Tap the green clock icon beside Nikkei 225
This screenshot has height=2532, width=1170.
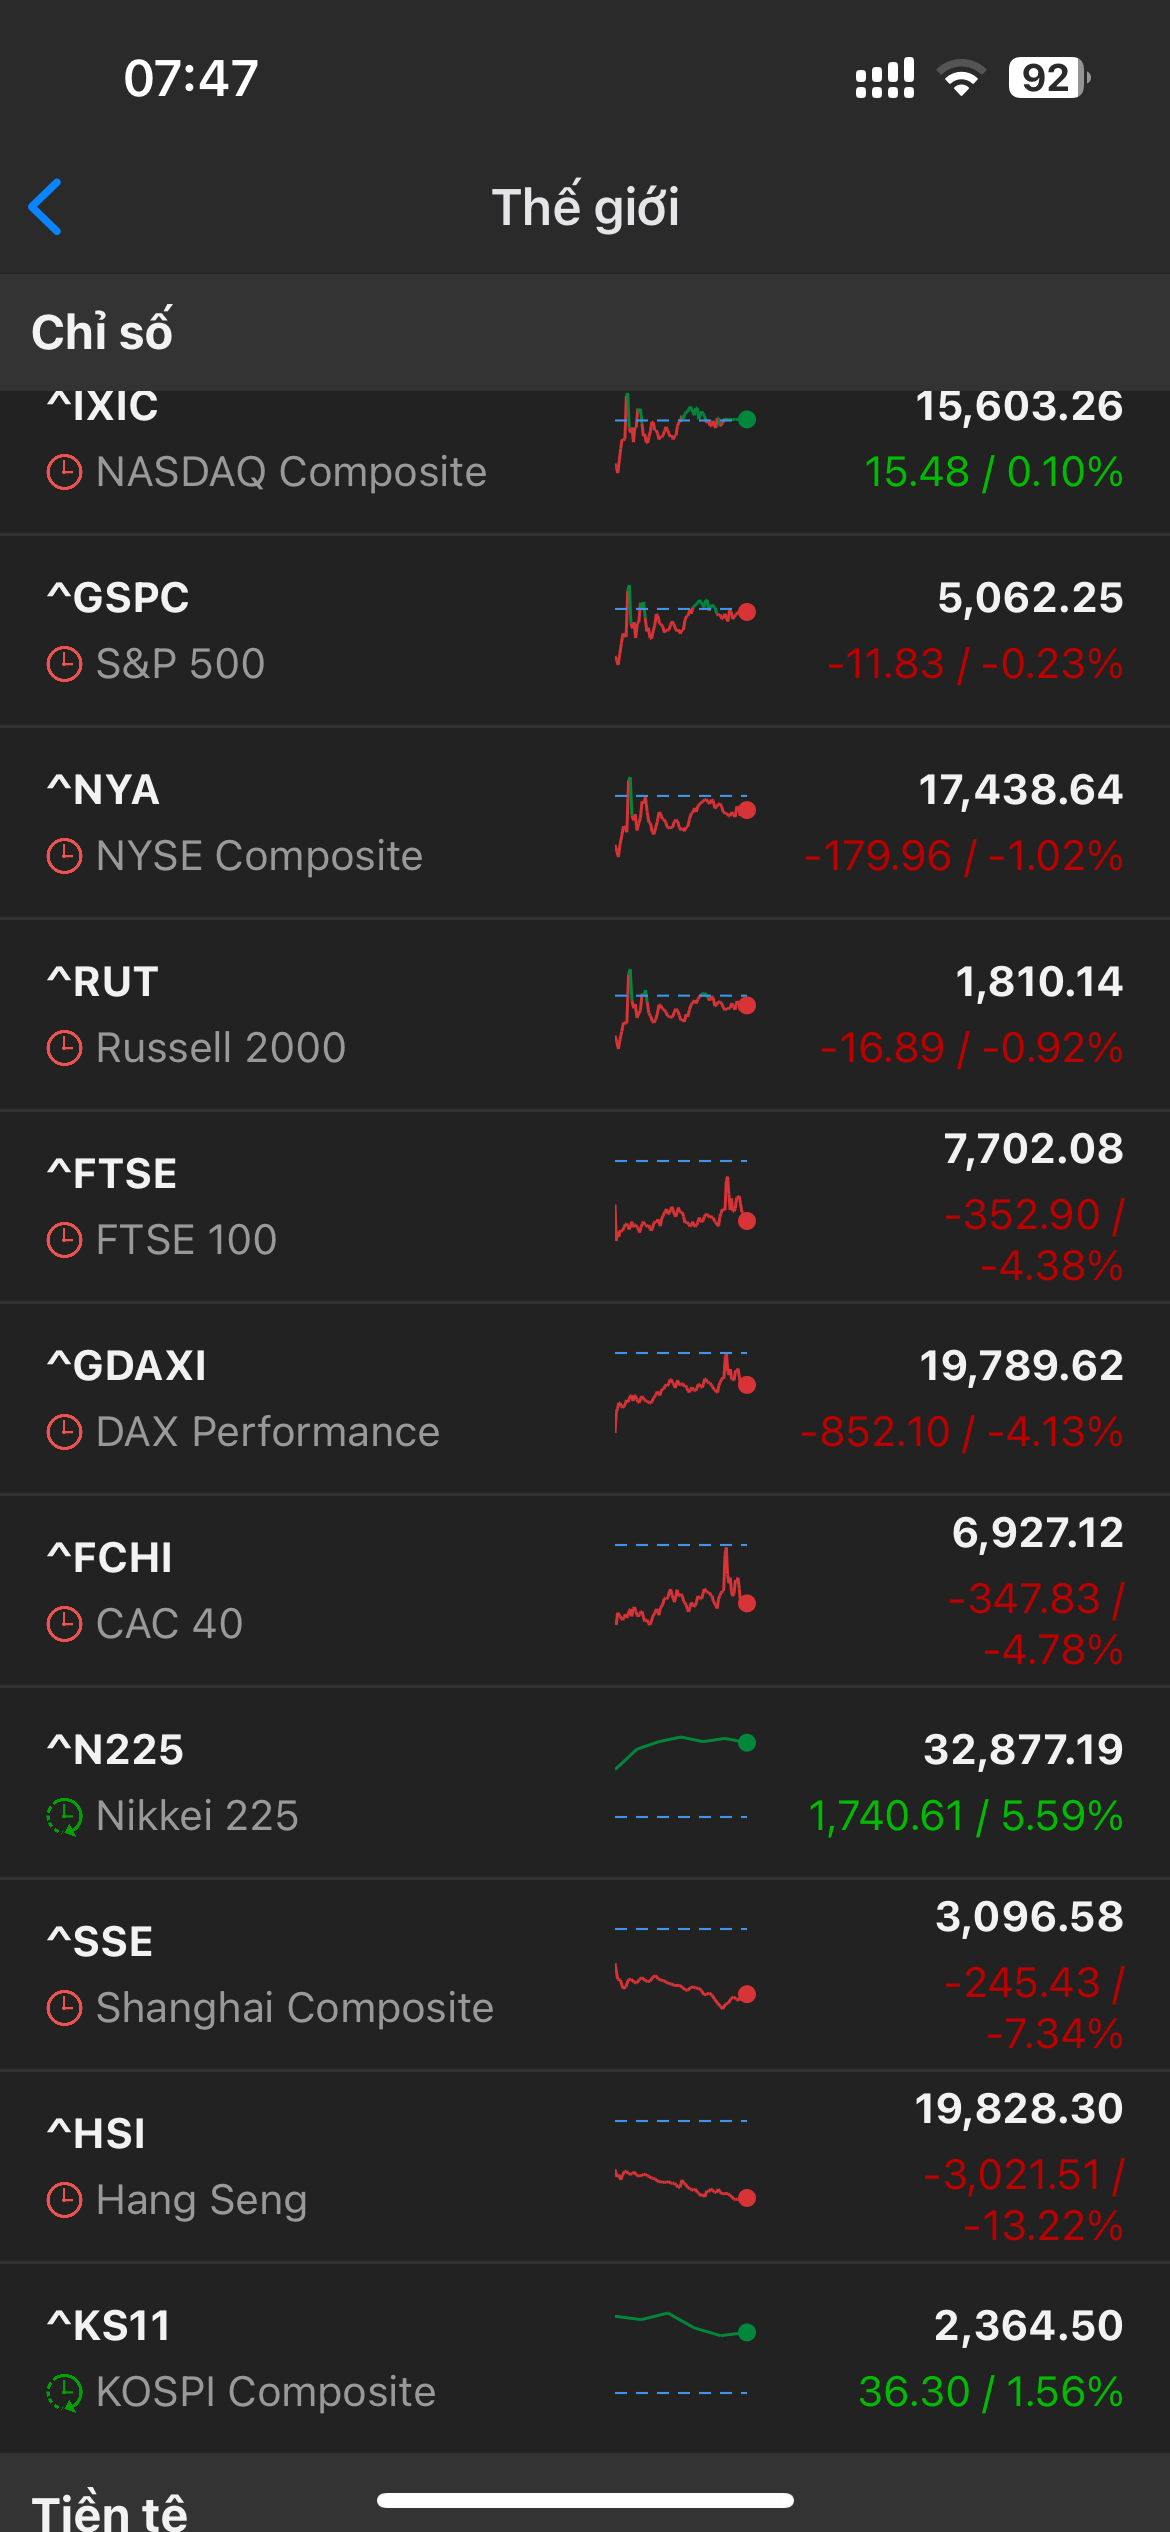(65, 1816)
